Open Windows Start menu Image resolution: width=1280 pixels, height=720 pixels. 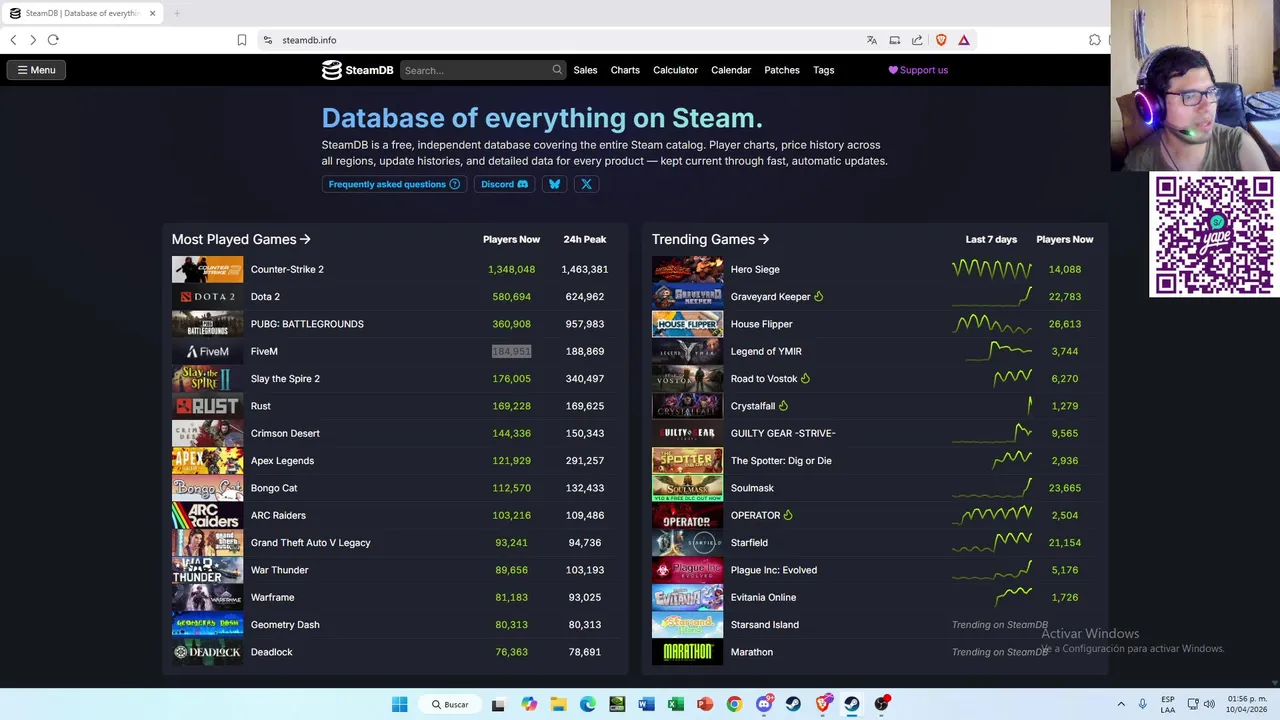click(x=400, y=704)
